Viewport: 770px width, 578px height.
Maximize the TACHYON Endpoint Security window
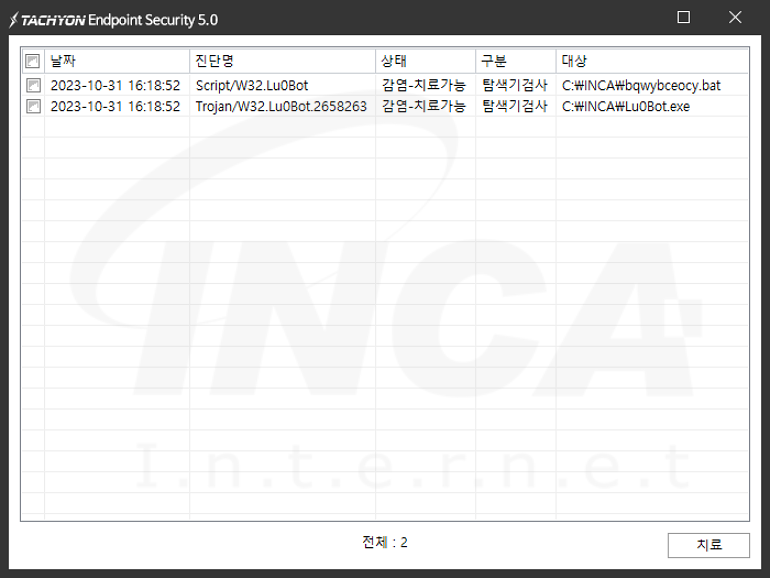(684, 17)
